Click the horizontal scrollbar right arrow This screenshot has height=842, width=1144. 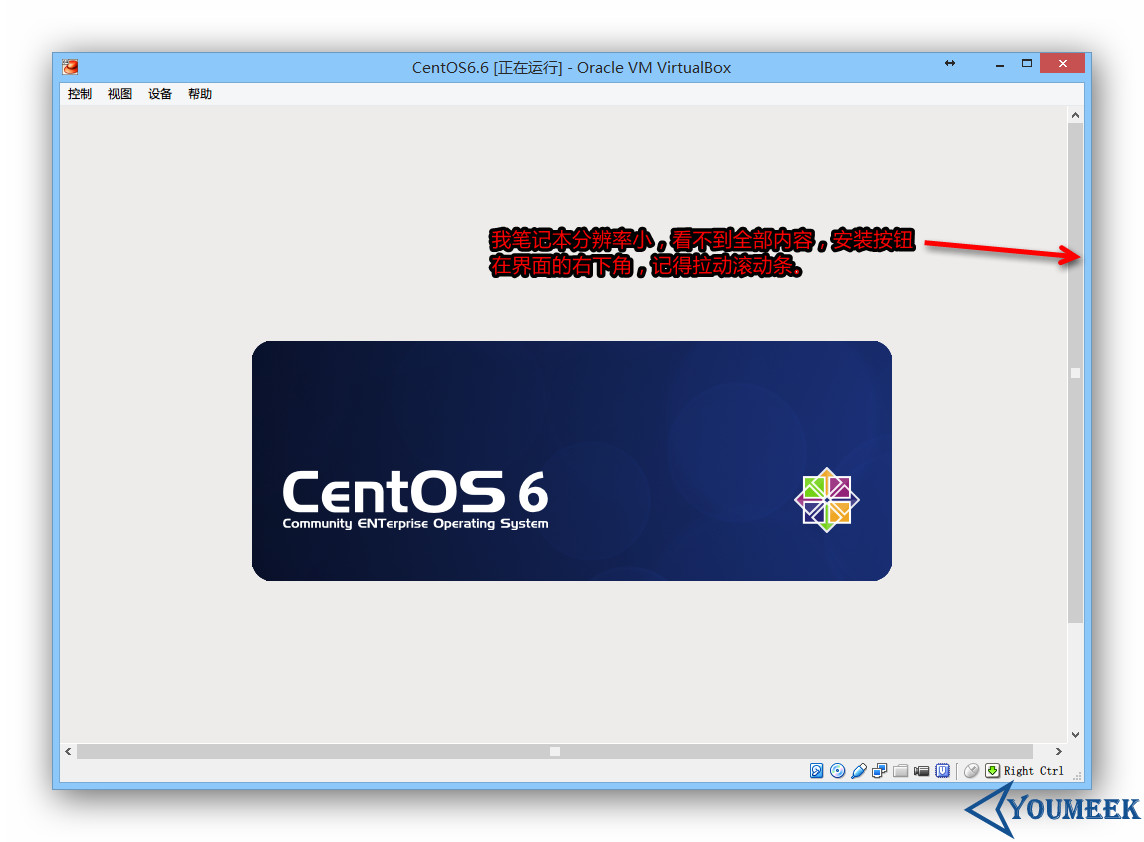click(x=1059, y=751)
